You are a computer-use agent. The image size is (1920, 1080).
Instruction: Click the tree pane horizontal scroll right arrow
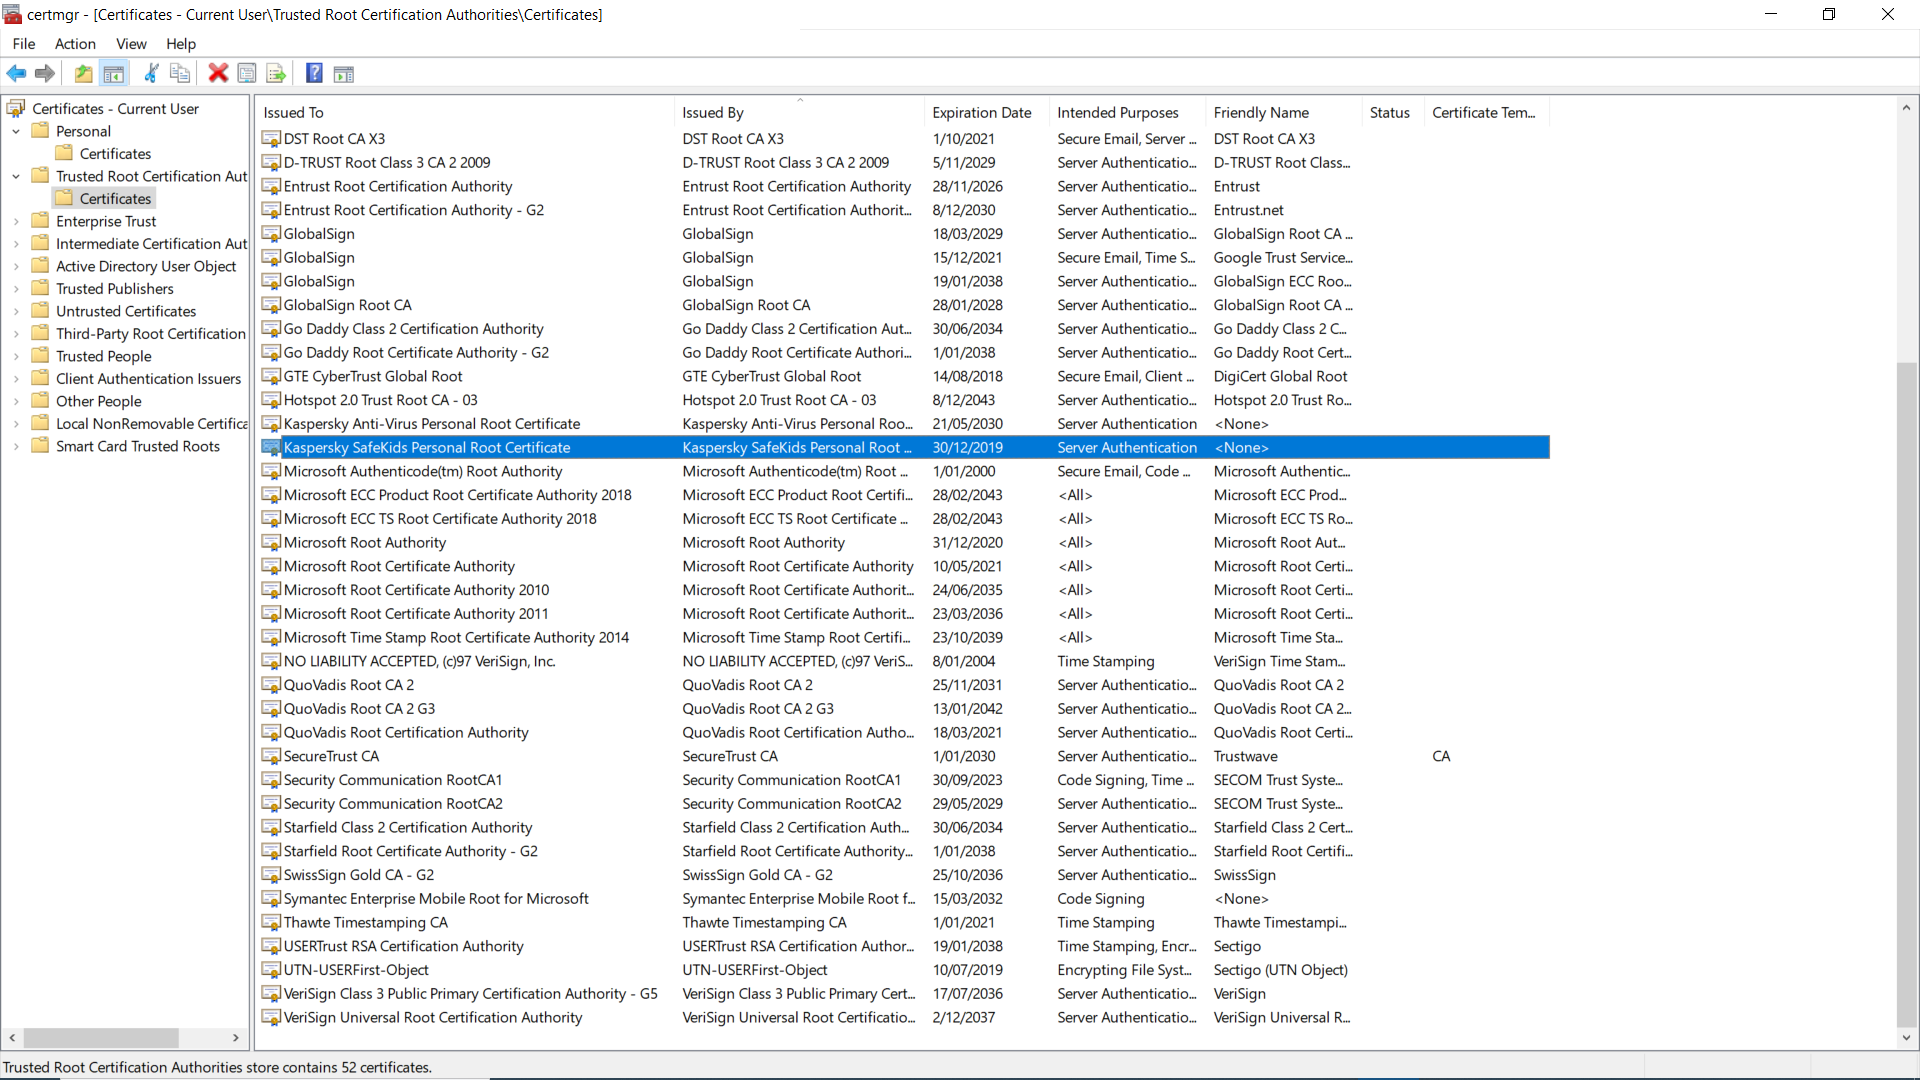click(x=236, y=1038)
